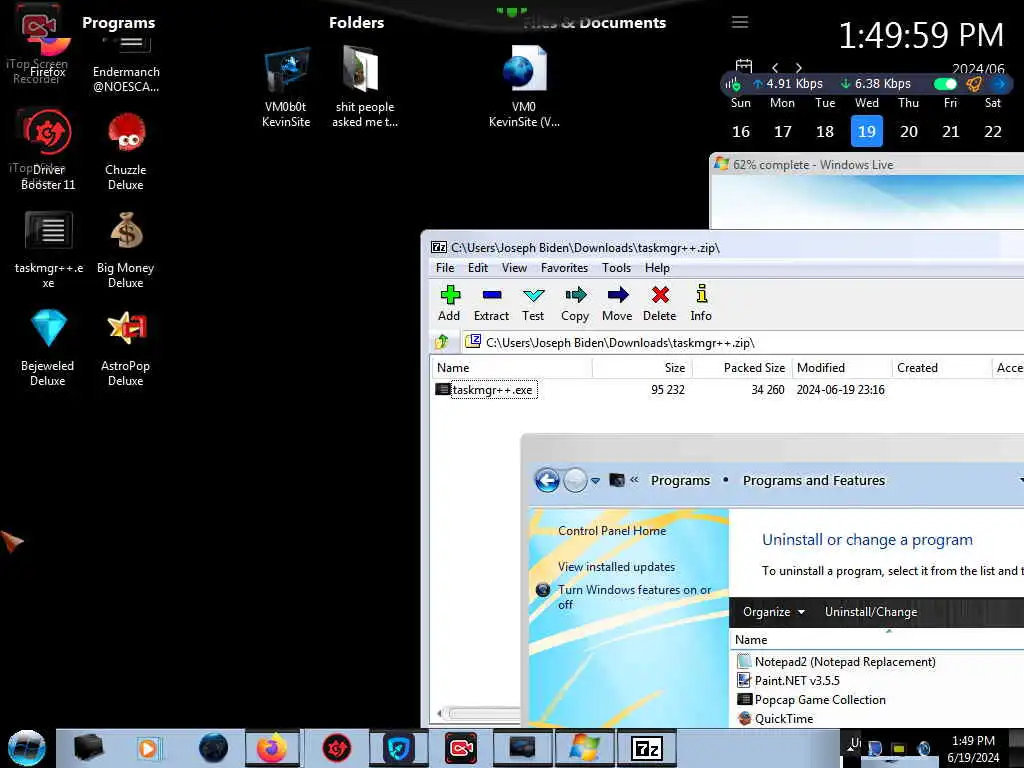Image resolution: width=1024 pixels, height=768 pixels.
Task: Run Test on the archive in 7-Zip
Action: (x=533, y=303)
